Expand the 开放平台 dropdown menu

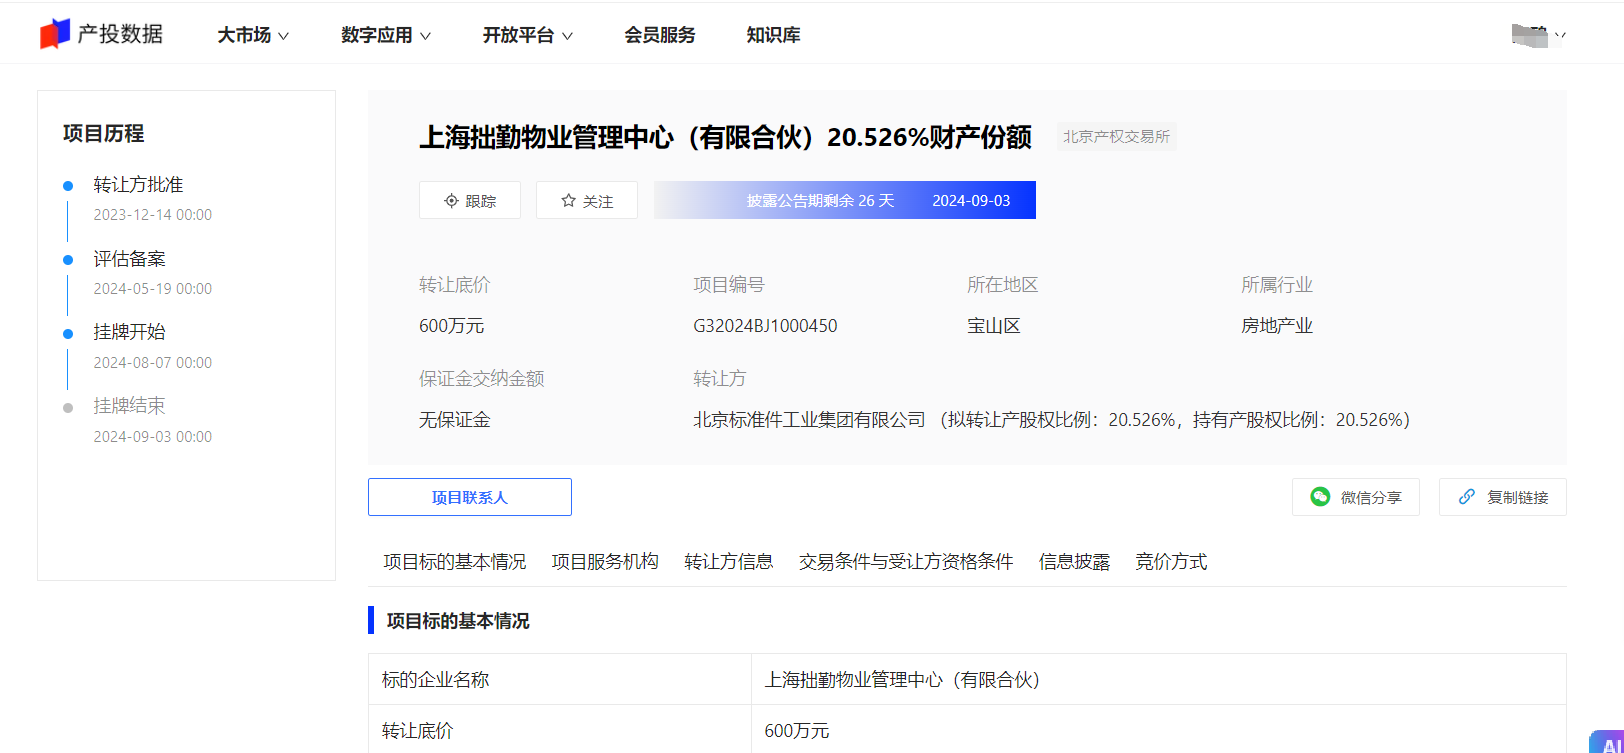[527, 35]
